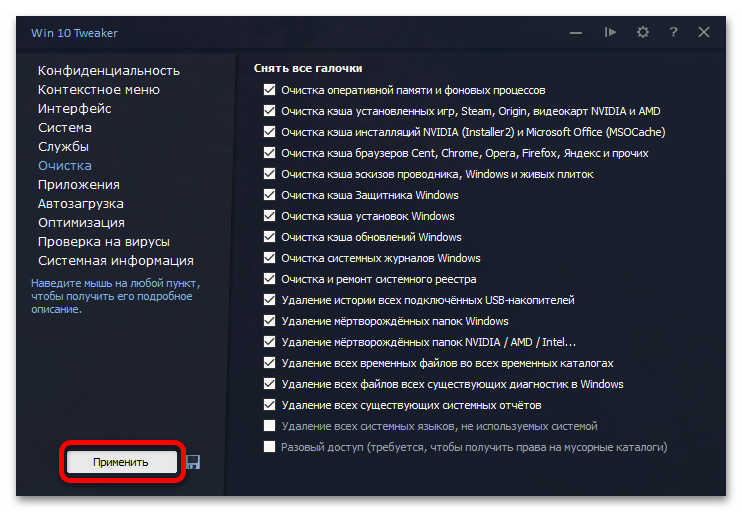Click the Применить button
This screenshot has width=742, height=512.
(122, 462)
